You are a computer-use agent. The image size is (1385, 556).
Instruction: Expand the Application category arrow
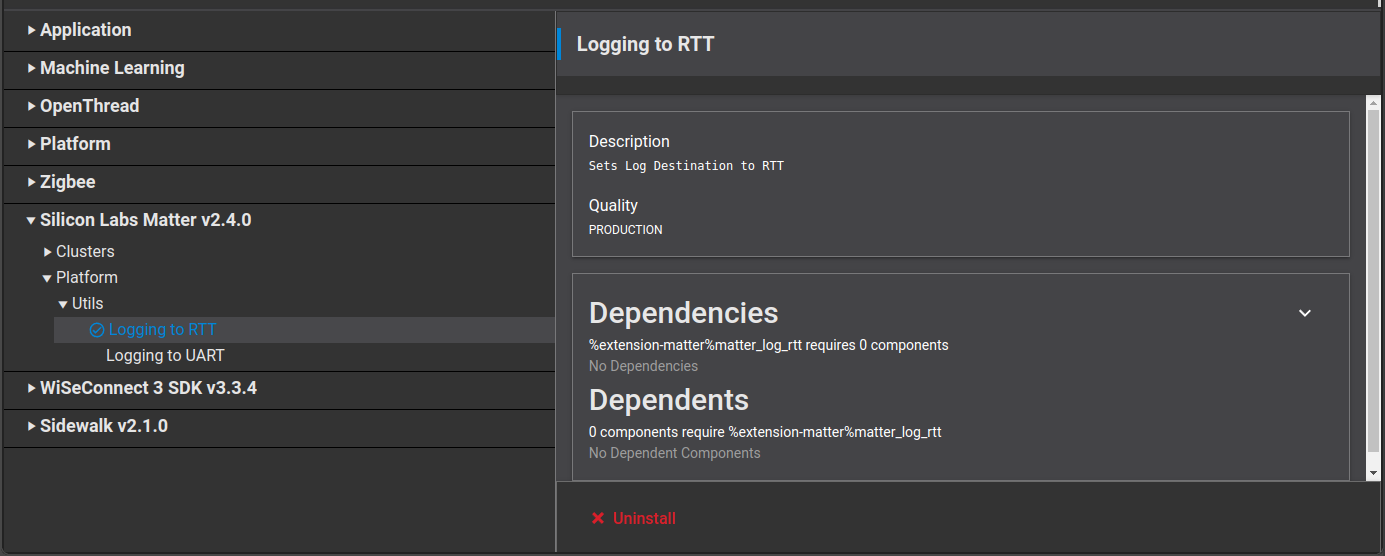[32, 30]
